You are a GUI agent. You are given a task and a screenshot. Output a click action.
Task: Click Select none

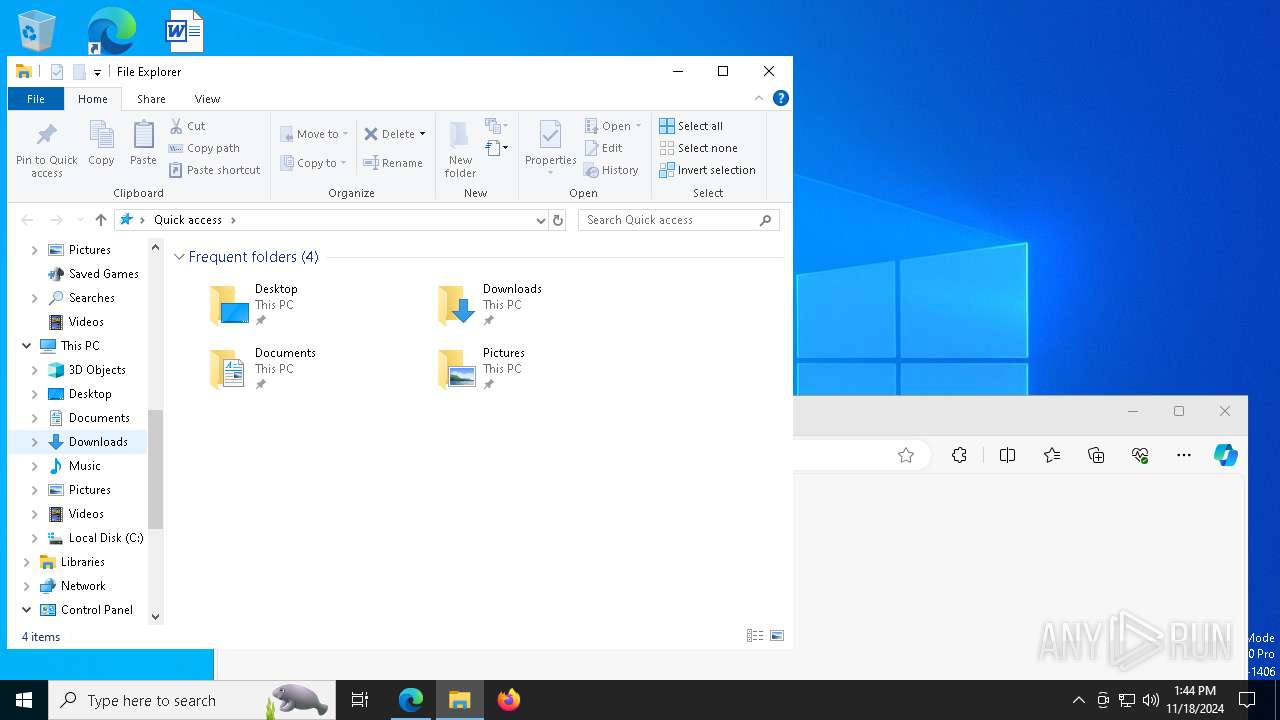click(x=698, y=148)
